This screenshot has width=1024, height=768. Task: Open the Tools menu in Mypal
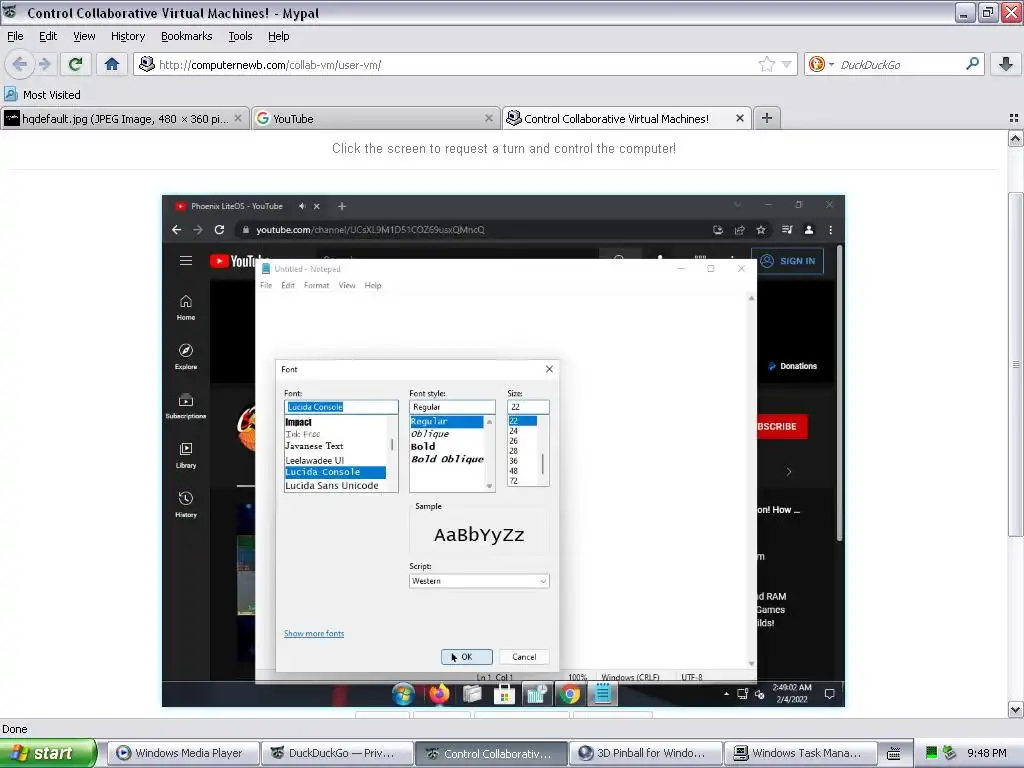click(240, 36)
